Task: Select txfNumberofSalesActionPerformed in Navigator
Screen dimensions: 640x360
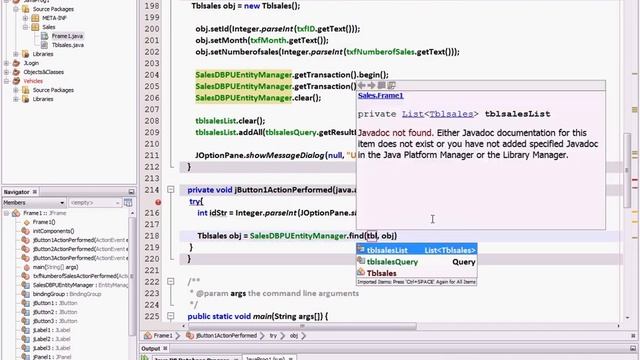Action: 80,276
